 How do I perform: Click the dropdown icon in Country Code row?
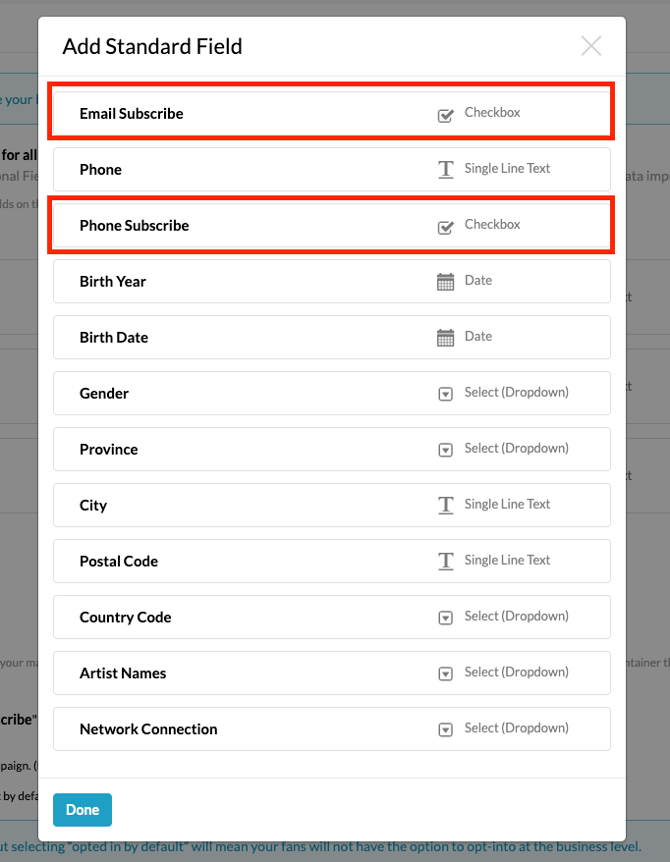pos(446,618)
